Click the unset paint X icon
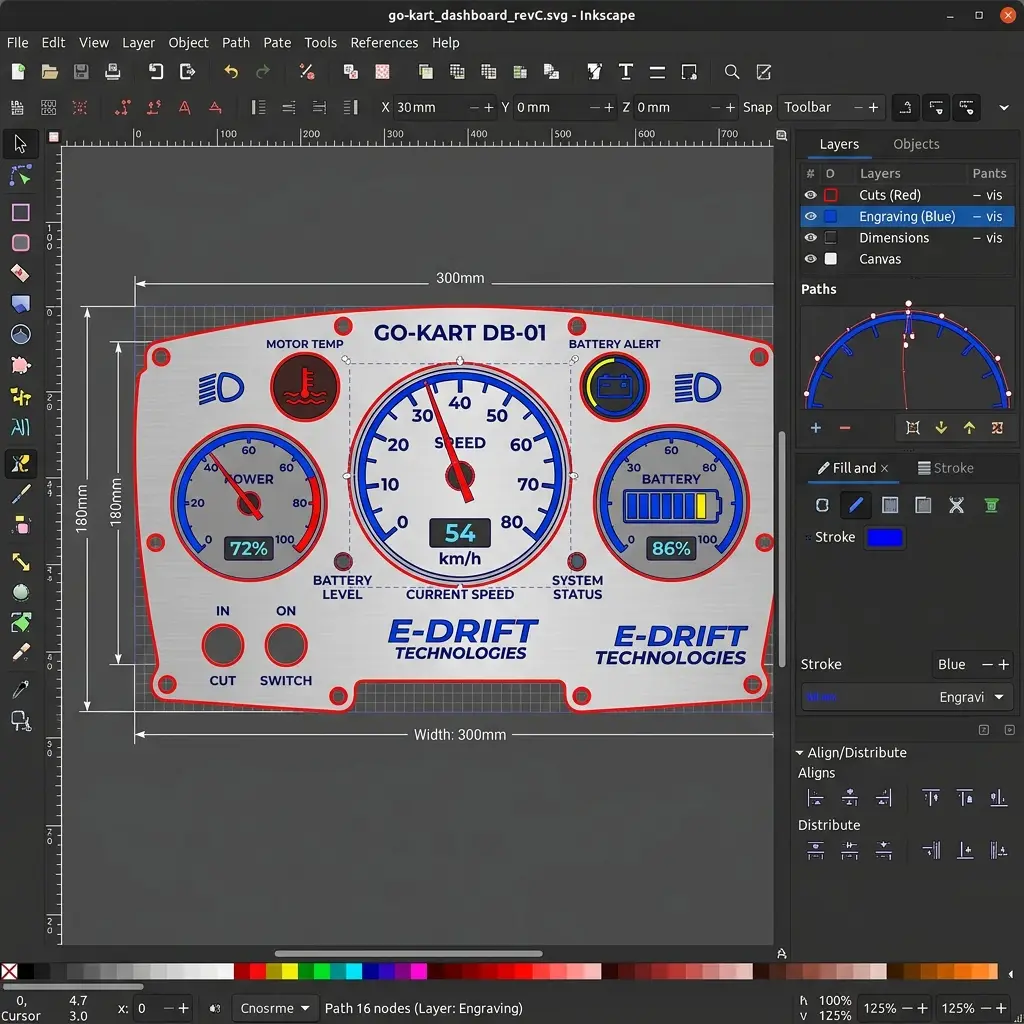1024x1024 pixels. pos(957,505)
